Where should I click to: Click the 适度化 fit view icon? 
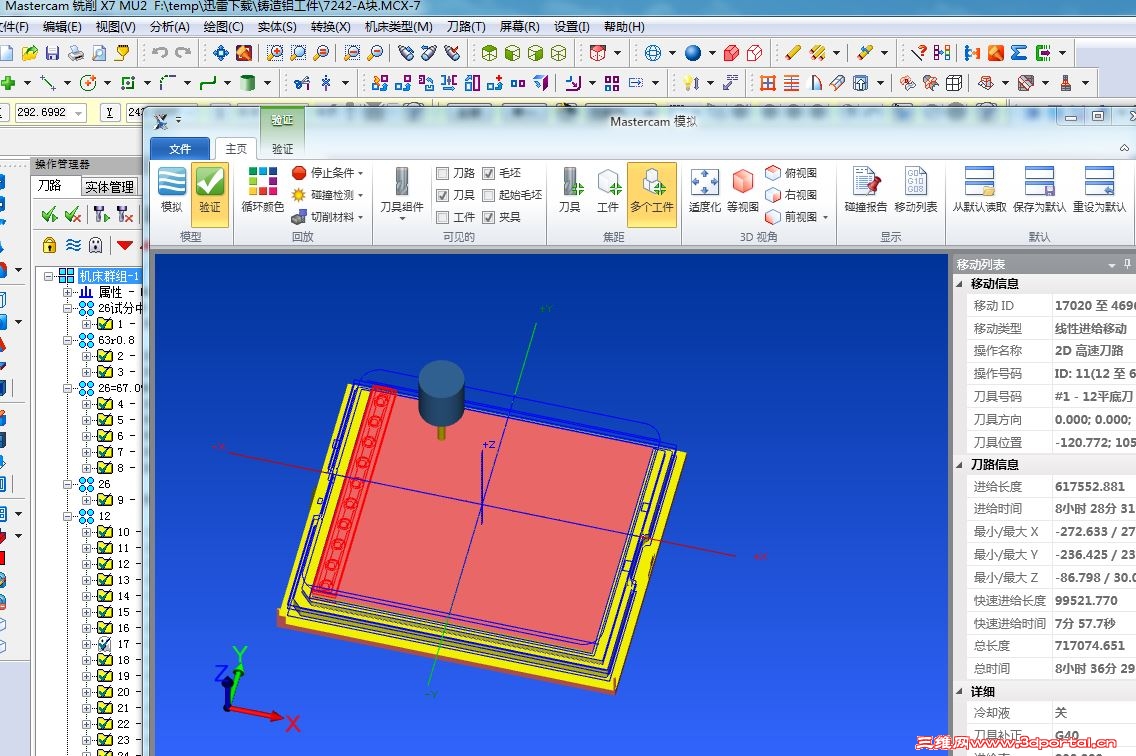click(x=704, y=191)
